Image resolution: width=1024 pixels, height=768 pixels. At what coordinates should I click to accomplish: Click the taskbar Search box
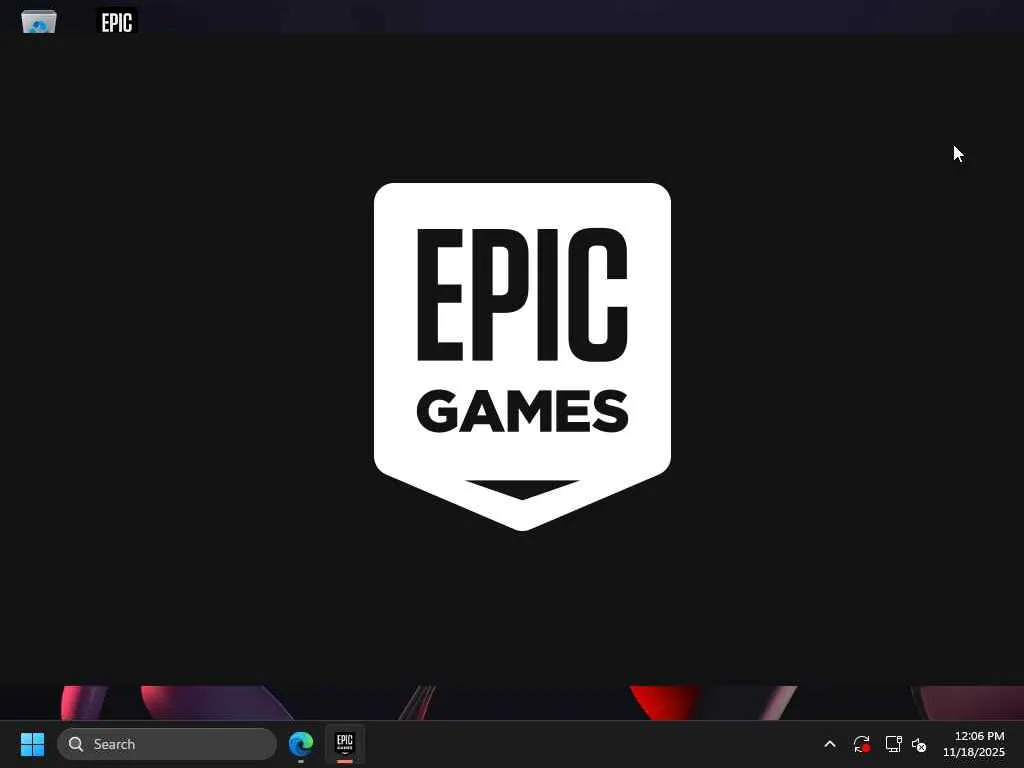[167, 744]
